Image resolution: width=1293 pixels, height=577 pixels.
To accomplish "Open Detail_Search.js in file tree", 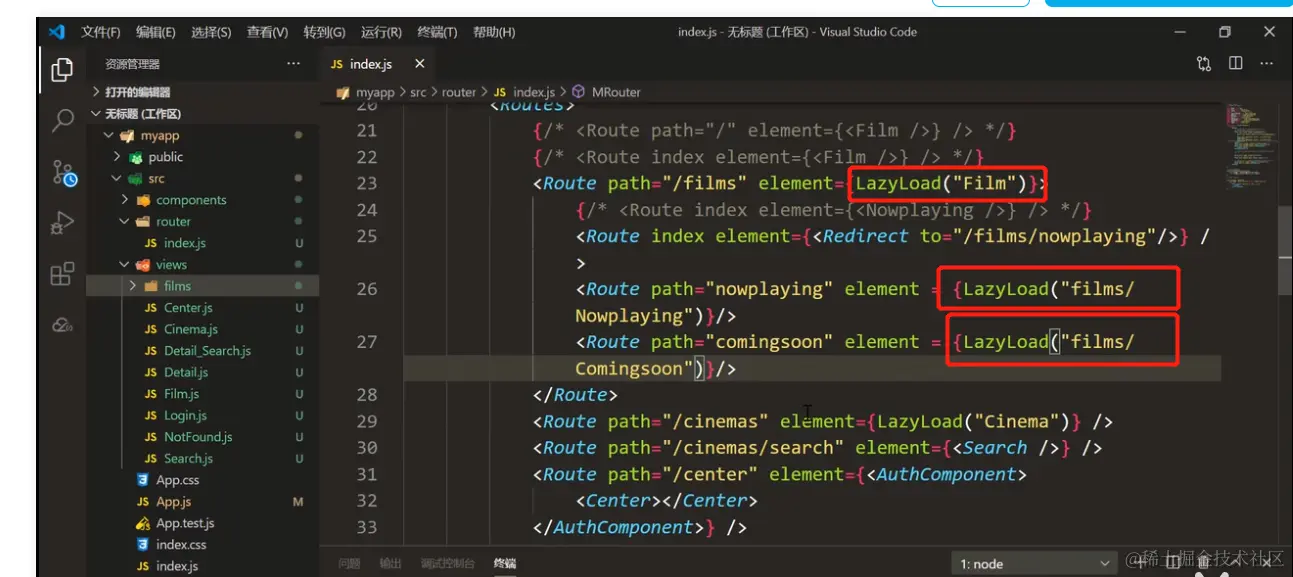I will pos(207,351).
